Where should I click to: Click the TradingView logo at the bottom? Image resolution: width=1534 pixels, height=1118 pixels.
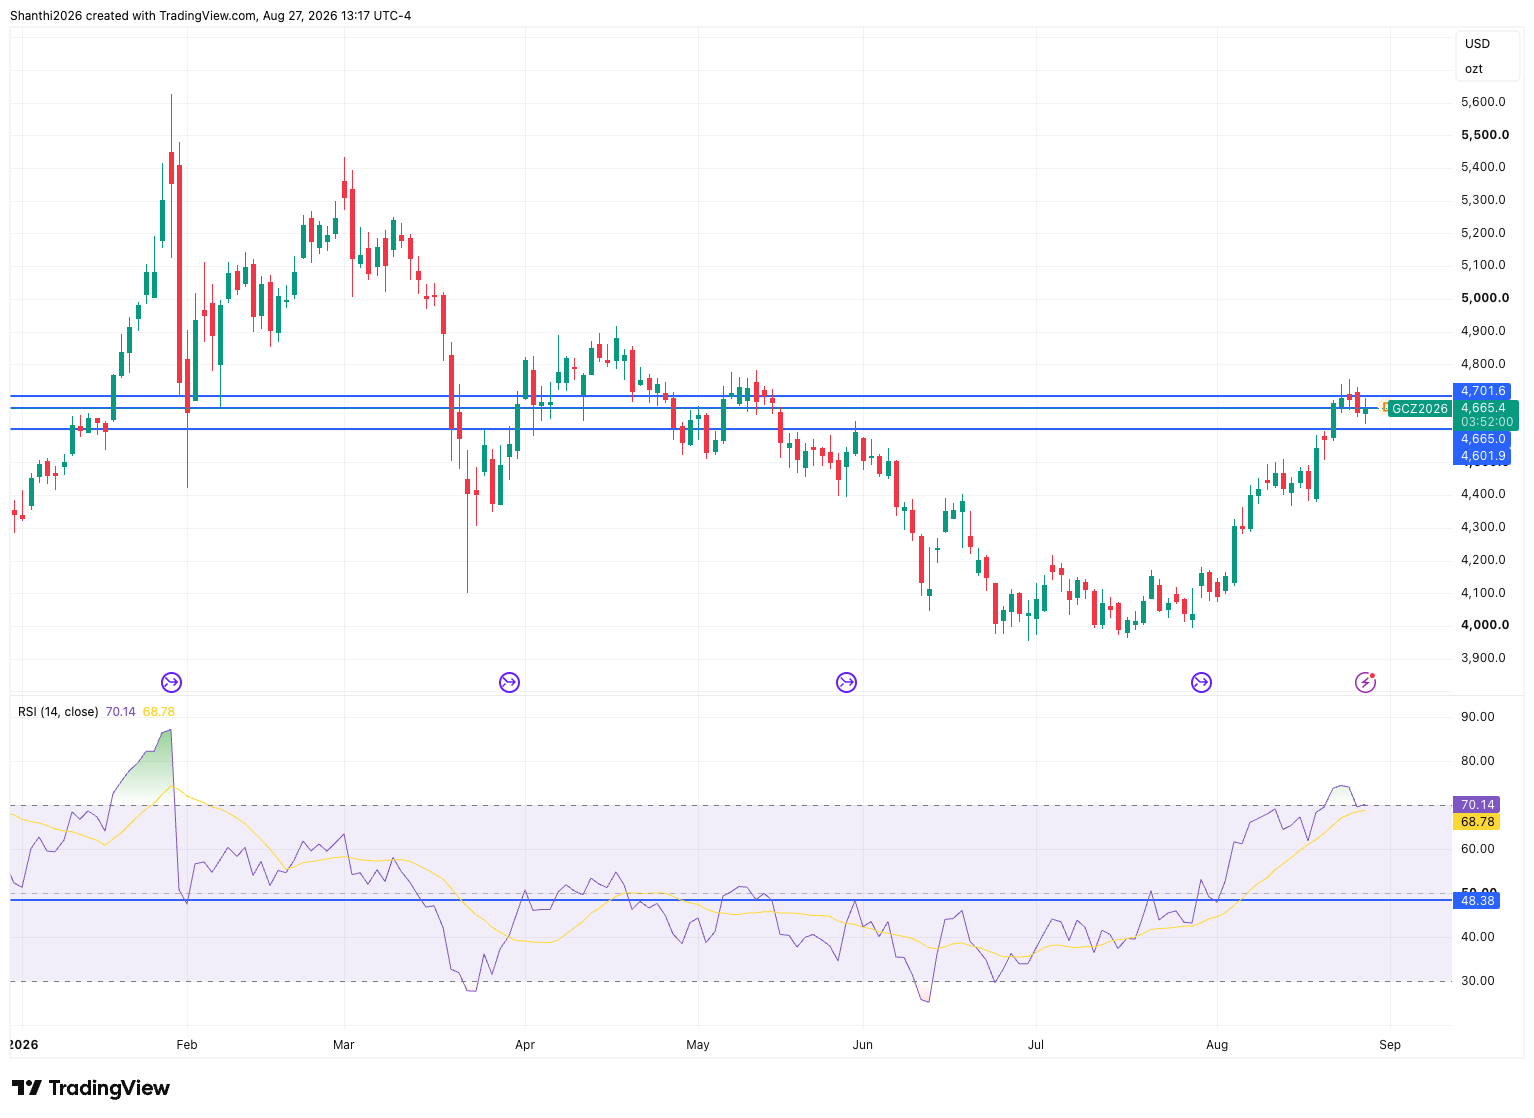tap(90, 1088)
